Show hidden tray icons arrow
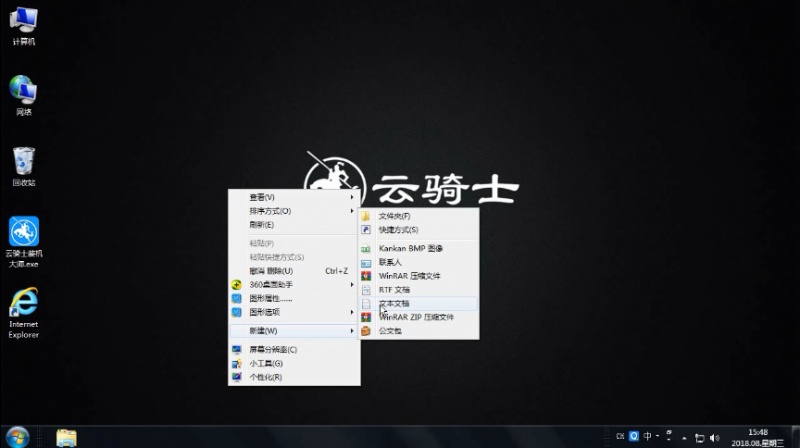The image size is (800, 448). click(x=684, y=438)
